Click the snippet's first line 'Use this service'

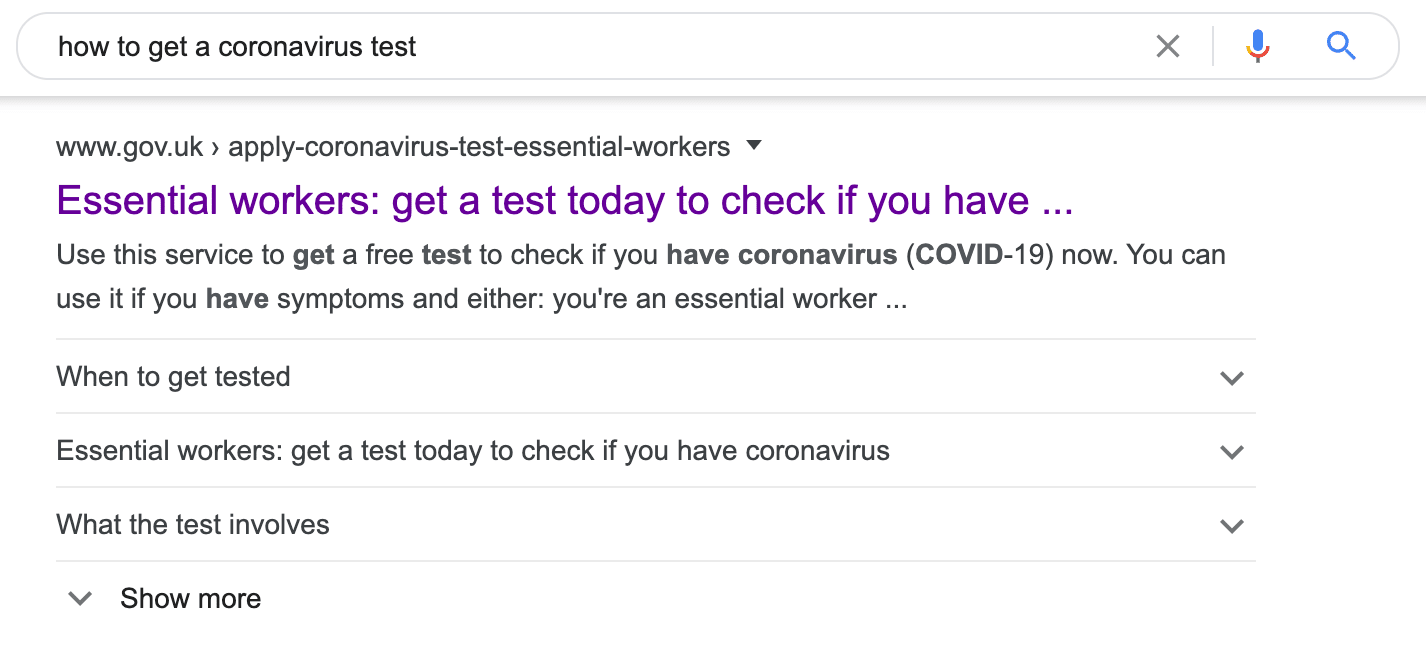click(170, 255)
